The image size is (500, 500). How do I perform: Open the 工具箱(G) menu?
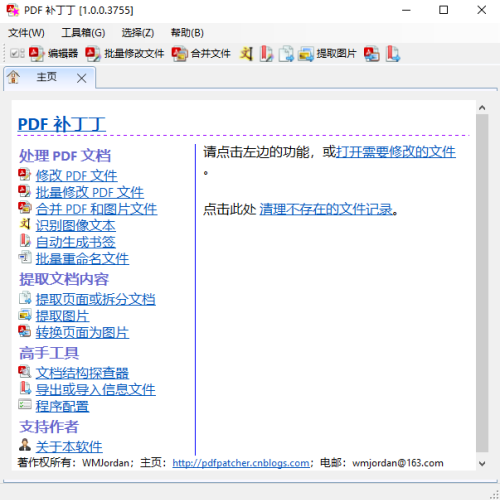coord(83,33)
